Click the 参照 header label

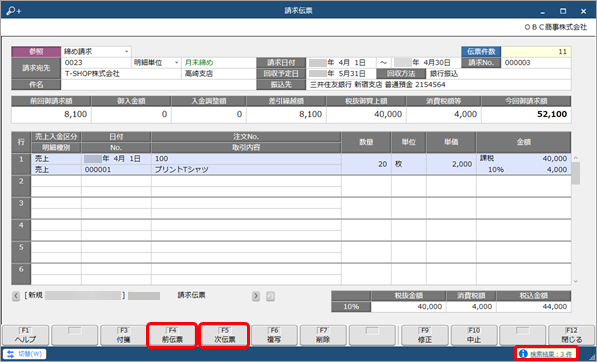(36, 51)
